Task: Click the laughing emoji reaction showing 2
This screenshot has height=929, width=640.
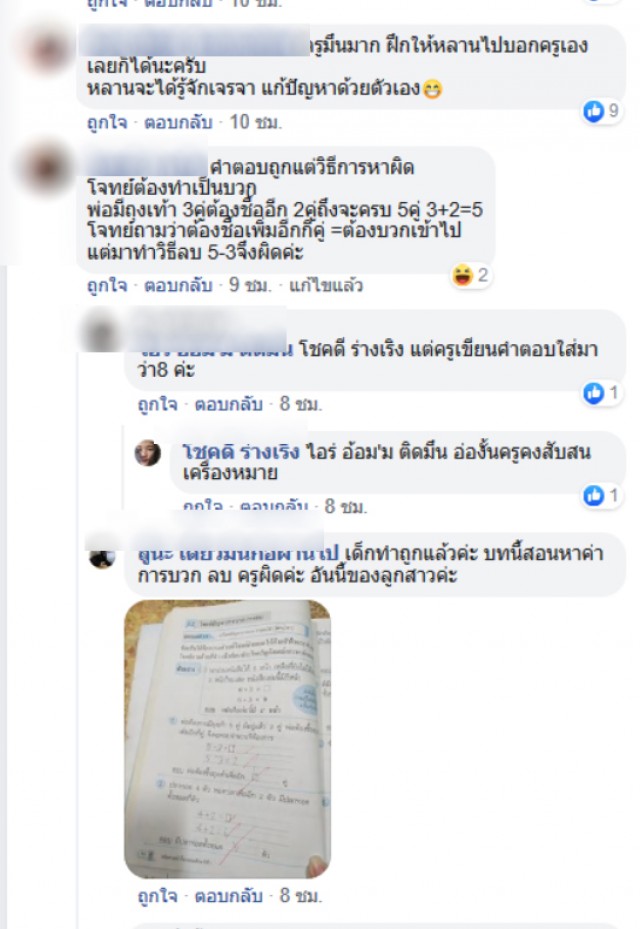Action: pos(462,276)
